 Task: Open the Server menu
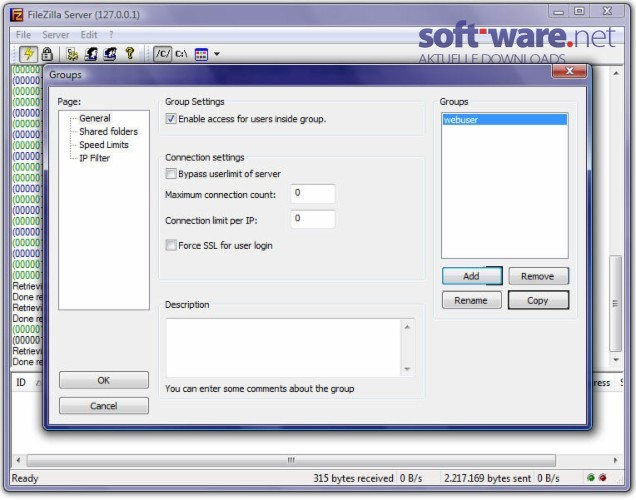56,35
